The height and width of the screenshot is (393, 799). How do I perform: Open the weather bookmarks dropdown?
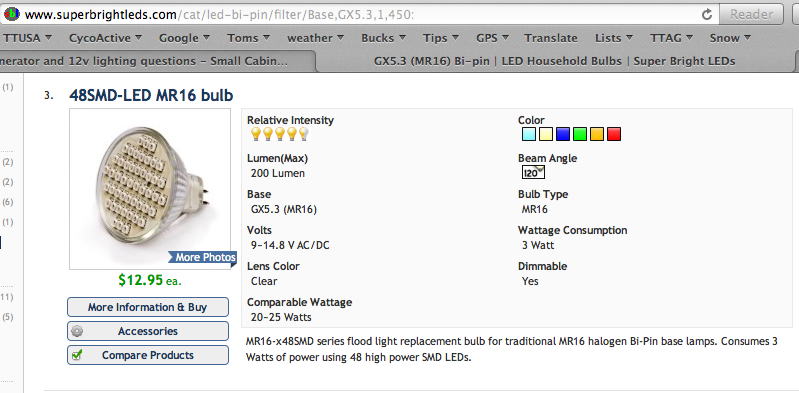pyautogui.click(x=315, y=38)
